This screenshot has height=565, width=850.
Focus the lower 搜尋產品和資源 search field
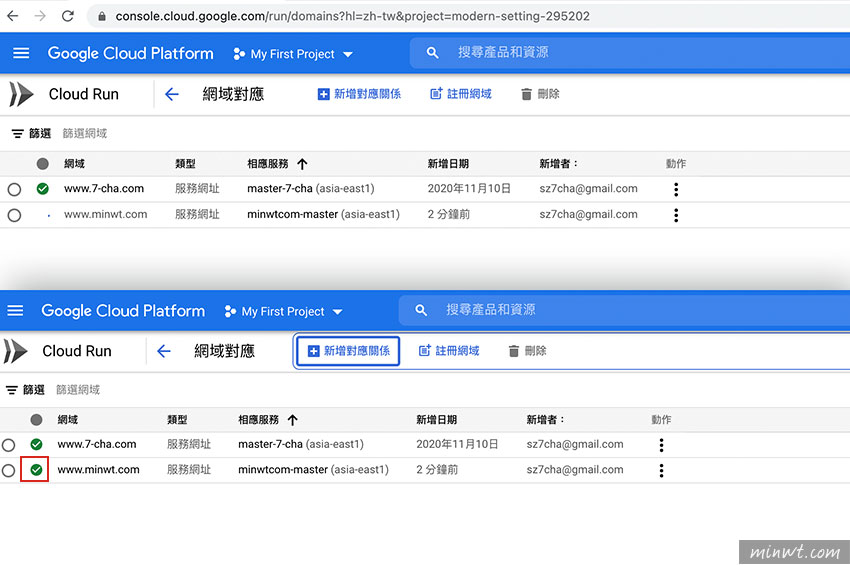point(623,310)
